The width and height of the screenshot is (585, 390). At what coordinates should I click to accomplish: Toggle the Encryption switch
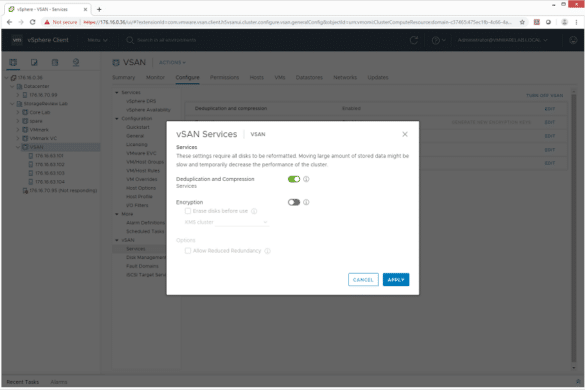(294, 202)
